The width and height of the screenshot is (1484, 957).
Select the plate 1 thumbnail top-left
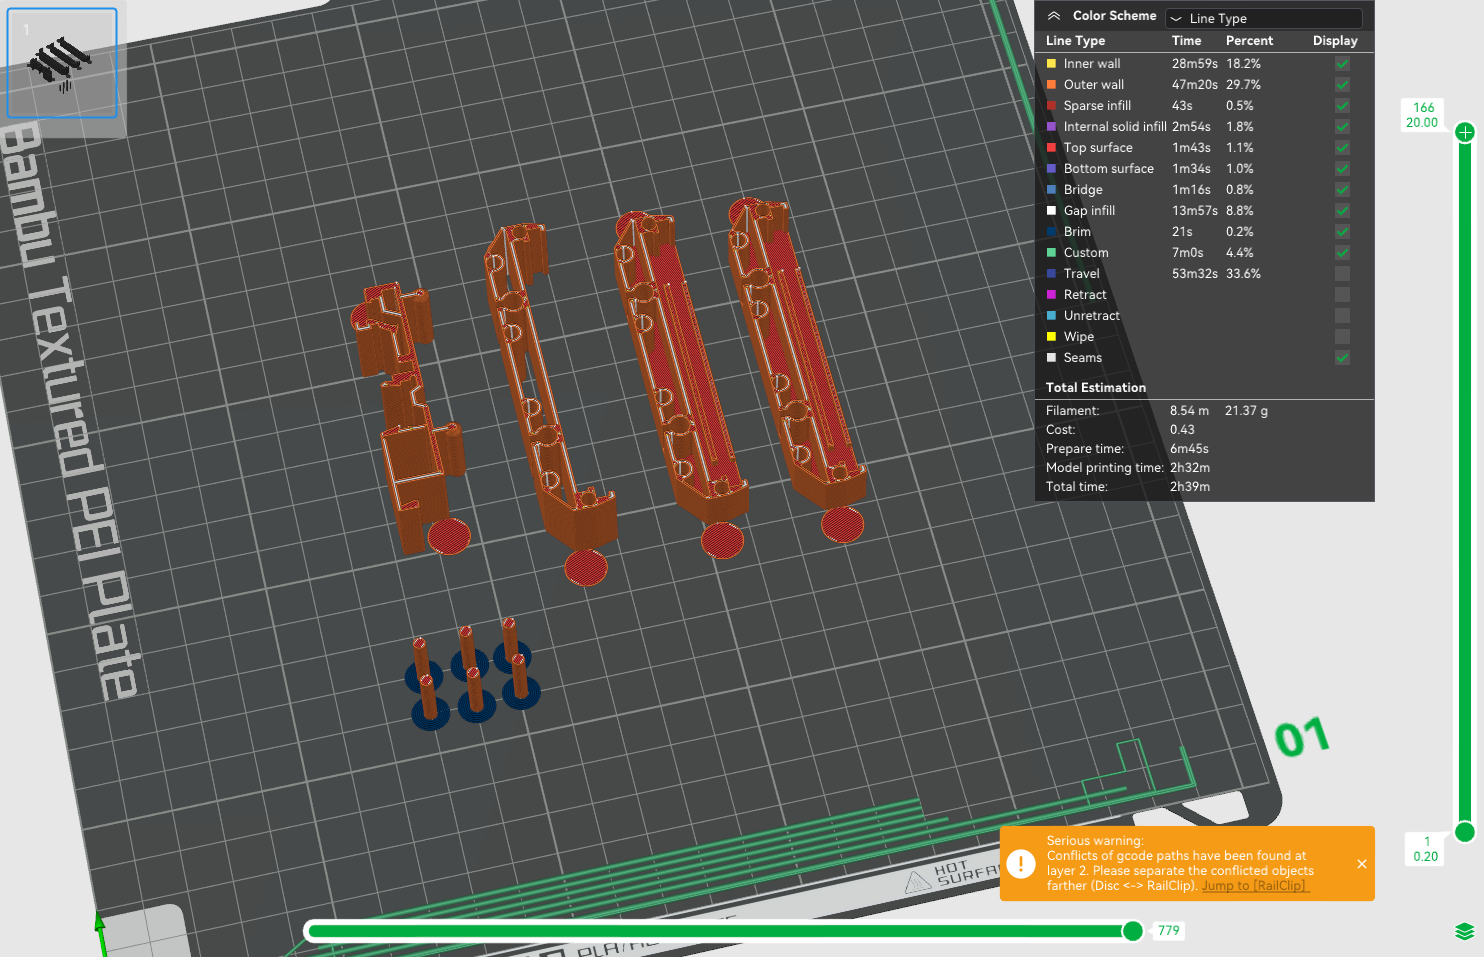click(61, 63)
